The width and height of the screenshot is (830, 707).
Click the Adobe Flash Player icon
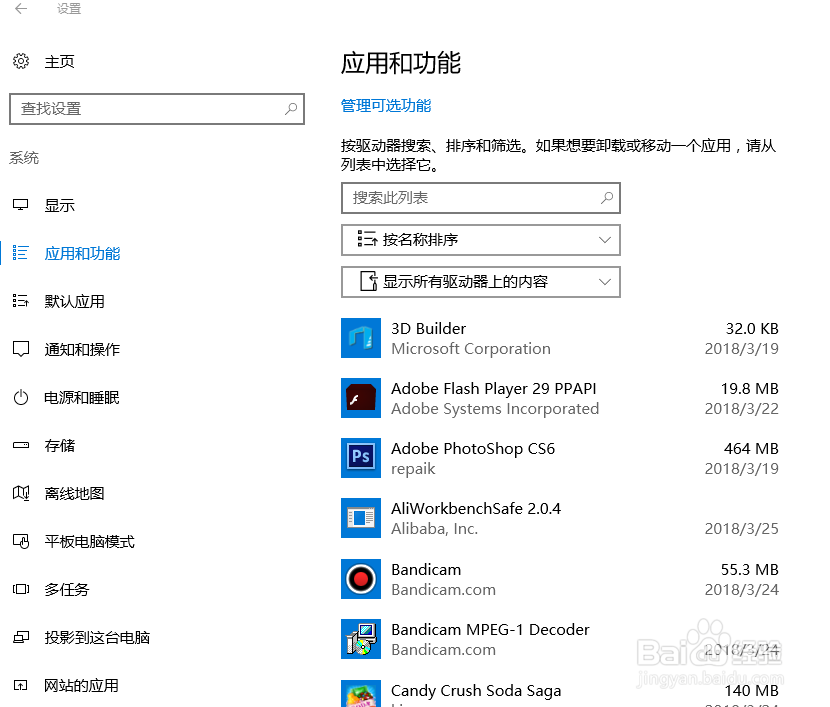pos(360,398)
